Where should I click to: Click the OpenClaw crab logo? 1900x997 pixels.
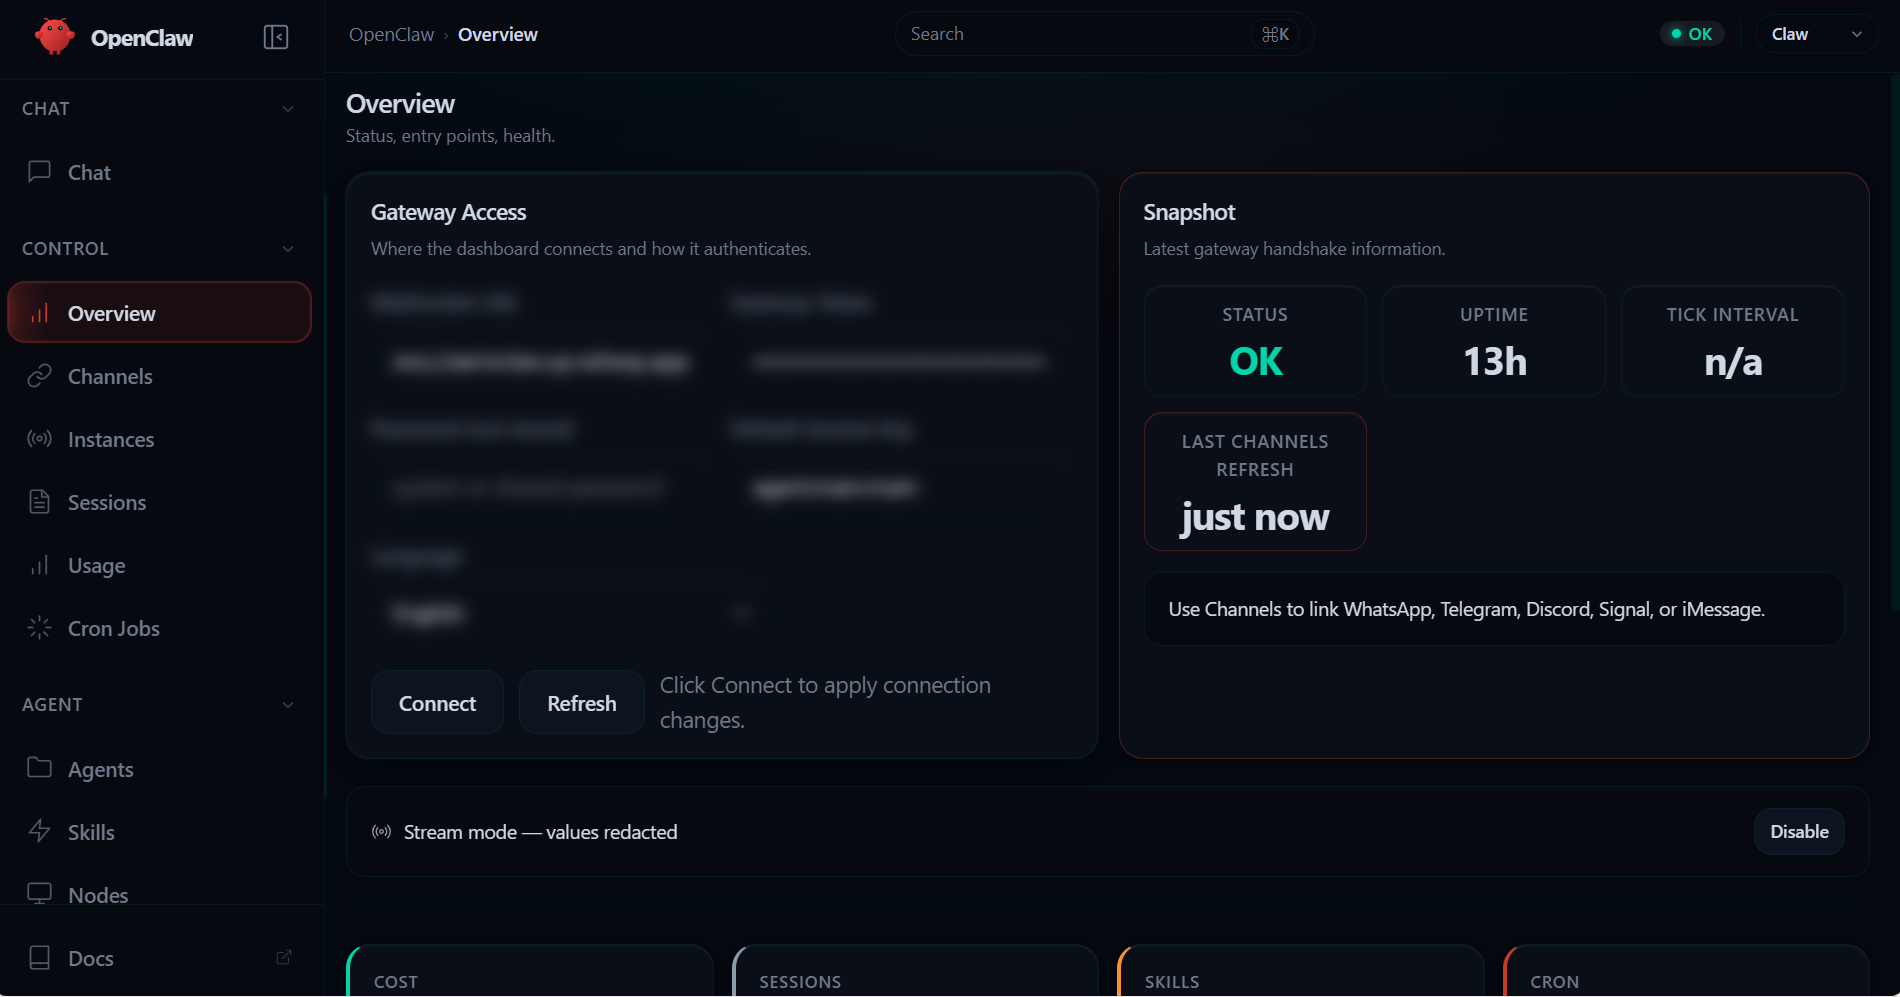[55, 36]
